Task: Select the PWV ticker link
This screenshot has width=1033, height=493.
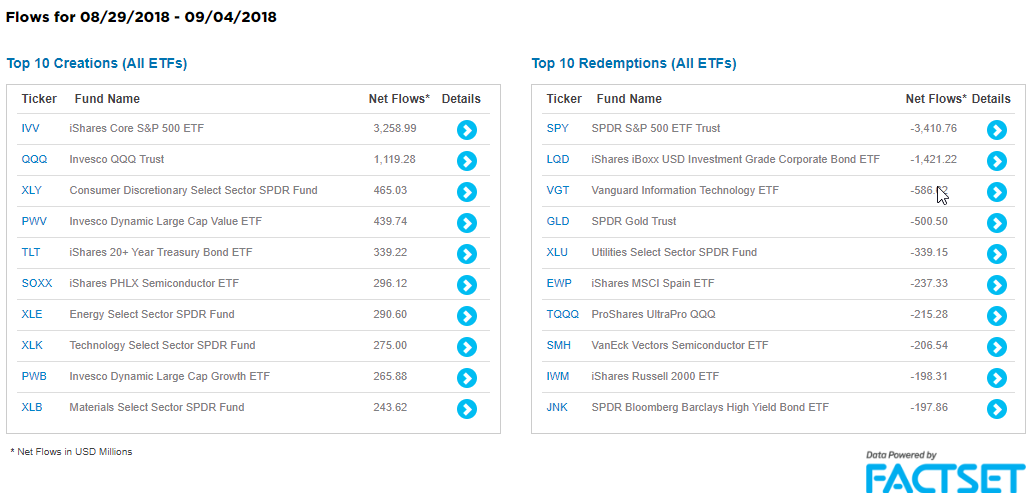Action: point(34,221)
